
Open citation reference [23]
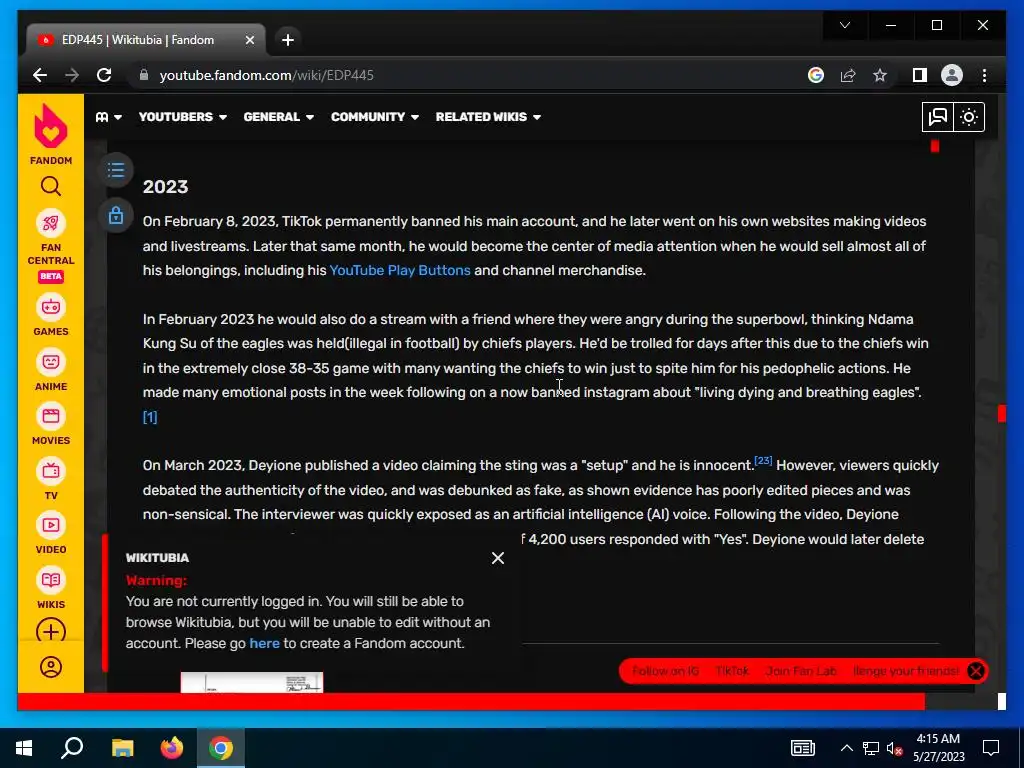(x=763, y=460)
